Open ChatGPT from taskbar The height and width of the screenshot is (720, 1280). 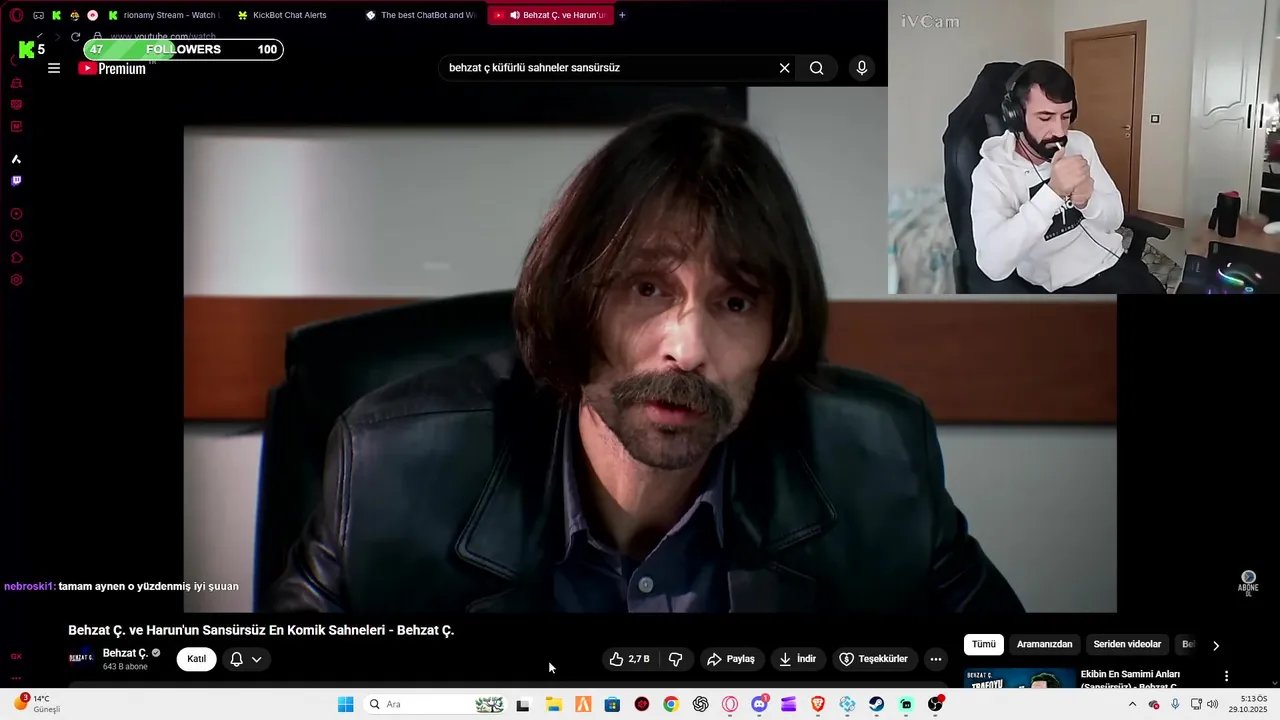[x=700, y=704]
